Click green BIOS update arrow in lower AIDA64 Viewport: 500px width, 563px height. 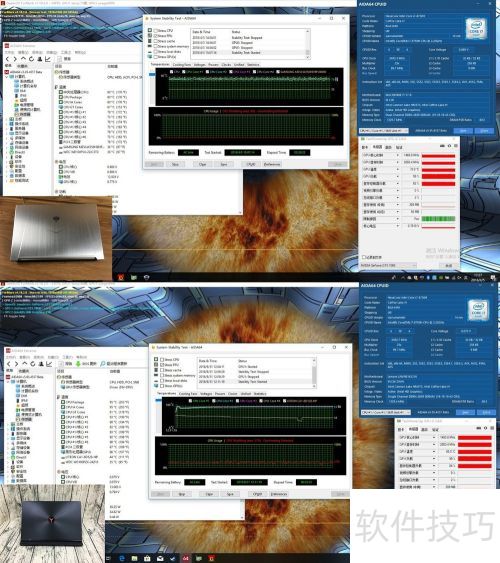click(78, 364)
